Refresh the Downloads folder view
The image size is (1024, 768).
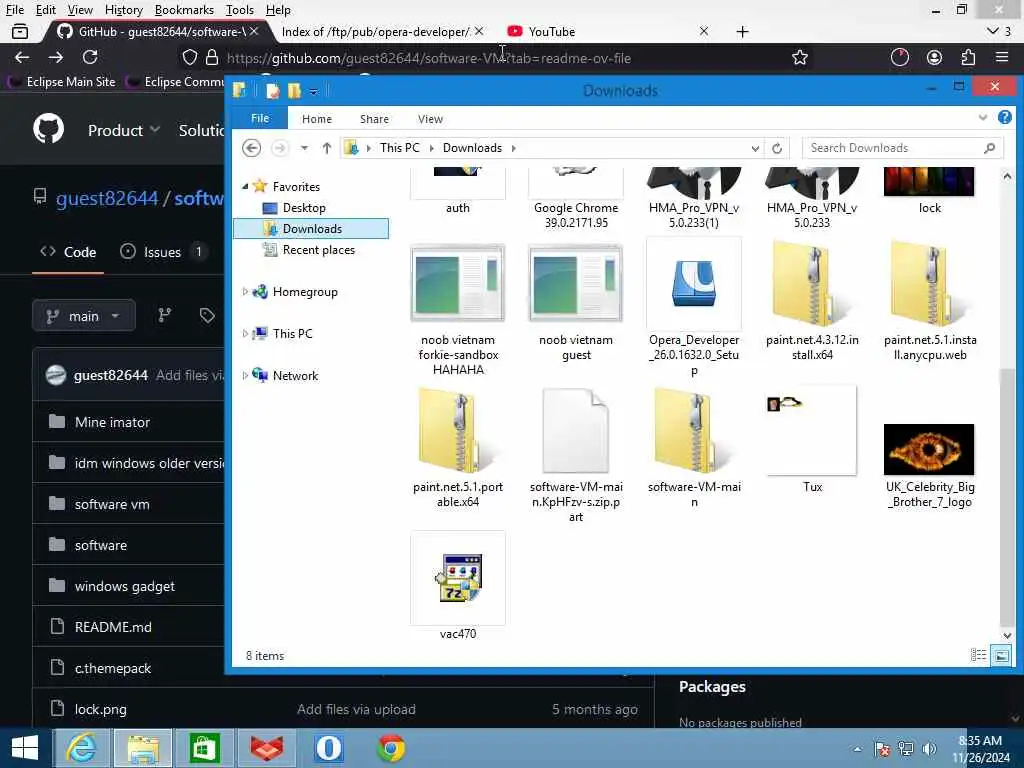point(777,148)
